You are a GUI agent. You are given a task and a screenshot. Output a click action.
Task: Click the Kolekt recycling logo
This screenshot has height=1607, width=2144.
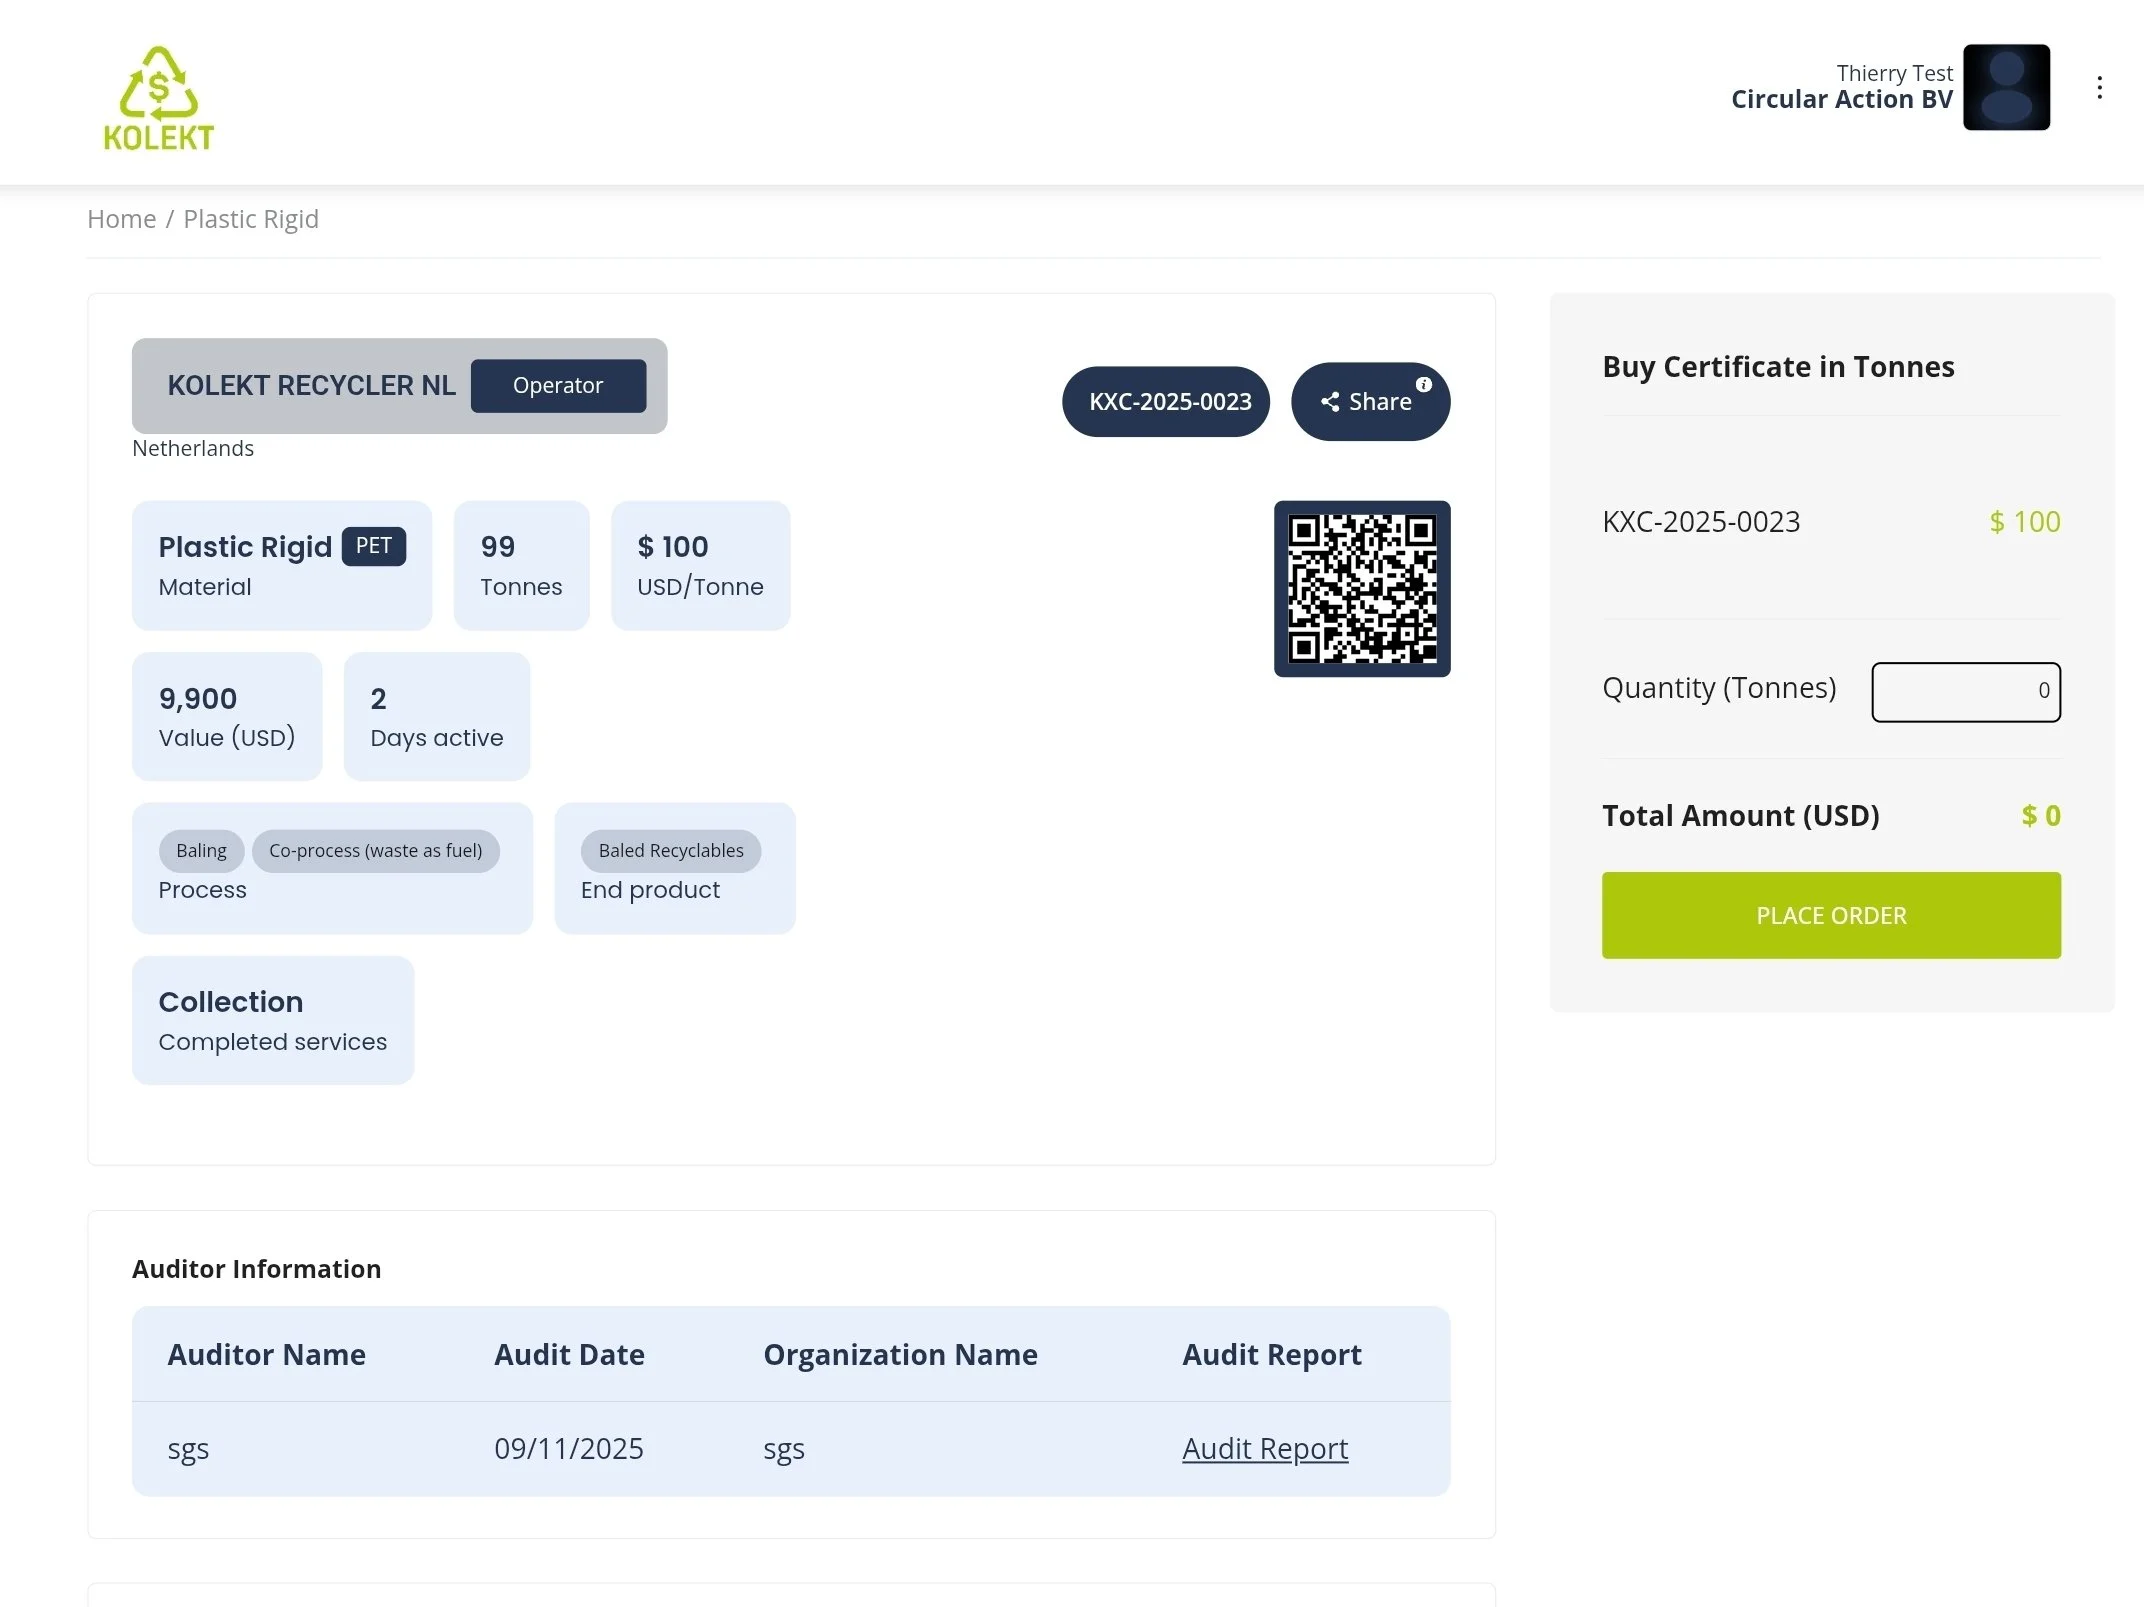[158, 98]
